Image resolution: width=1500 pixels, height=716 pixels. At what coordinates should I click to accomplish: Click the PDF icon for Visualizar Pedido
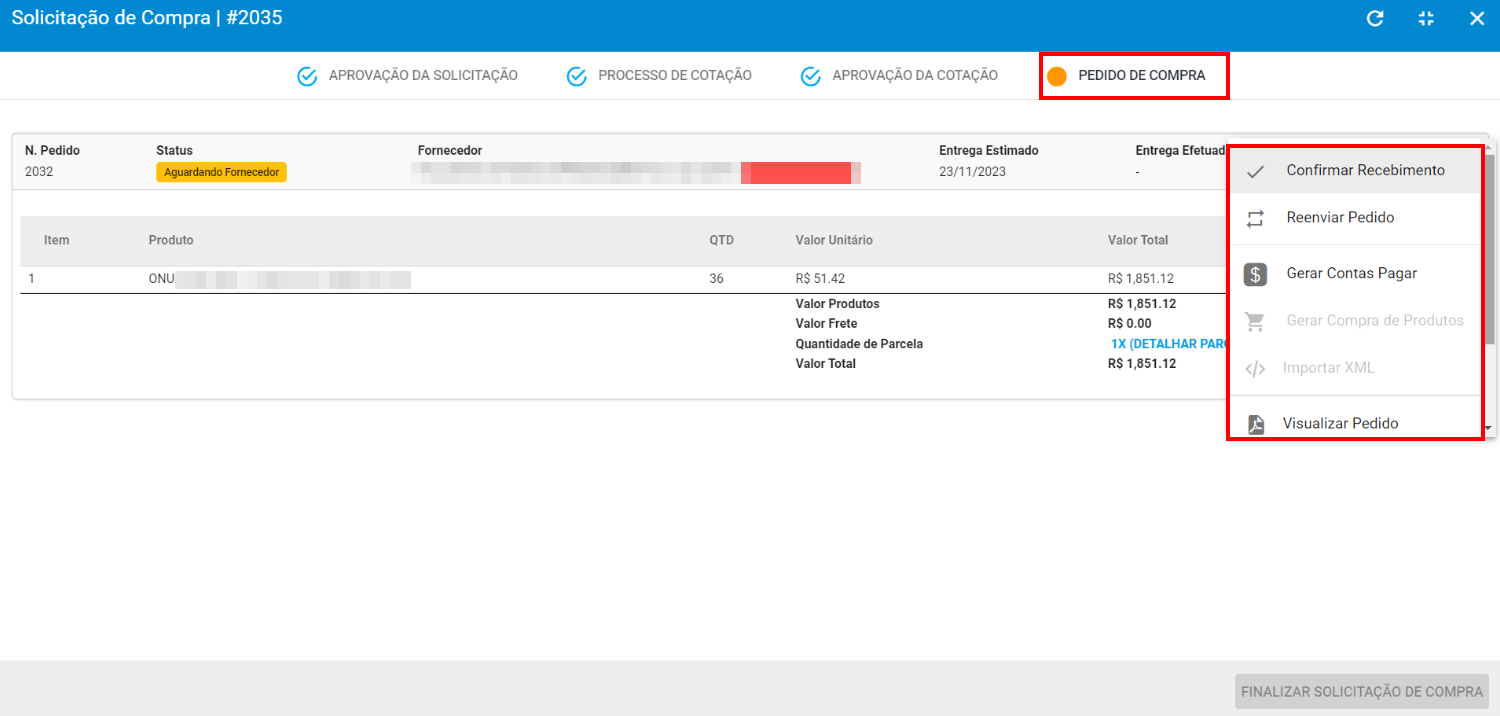(x=1256, y=425)
